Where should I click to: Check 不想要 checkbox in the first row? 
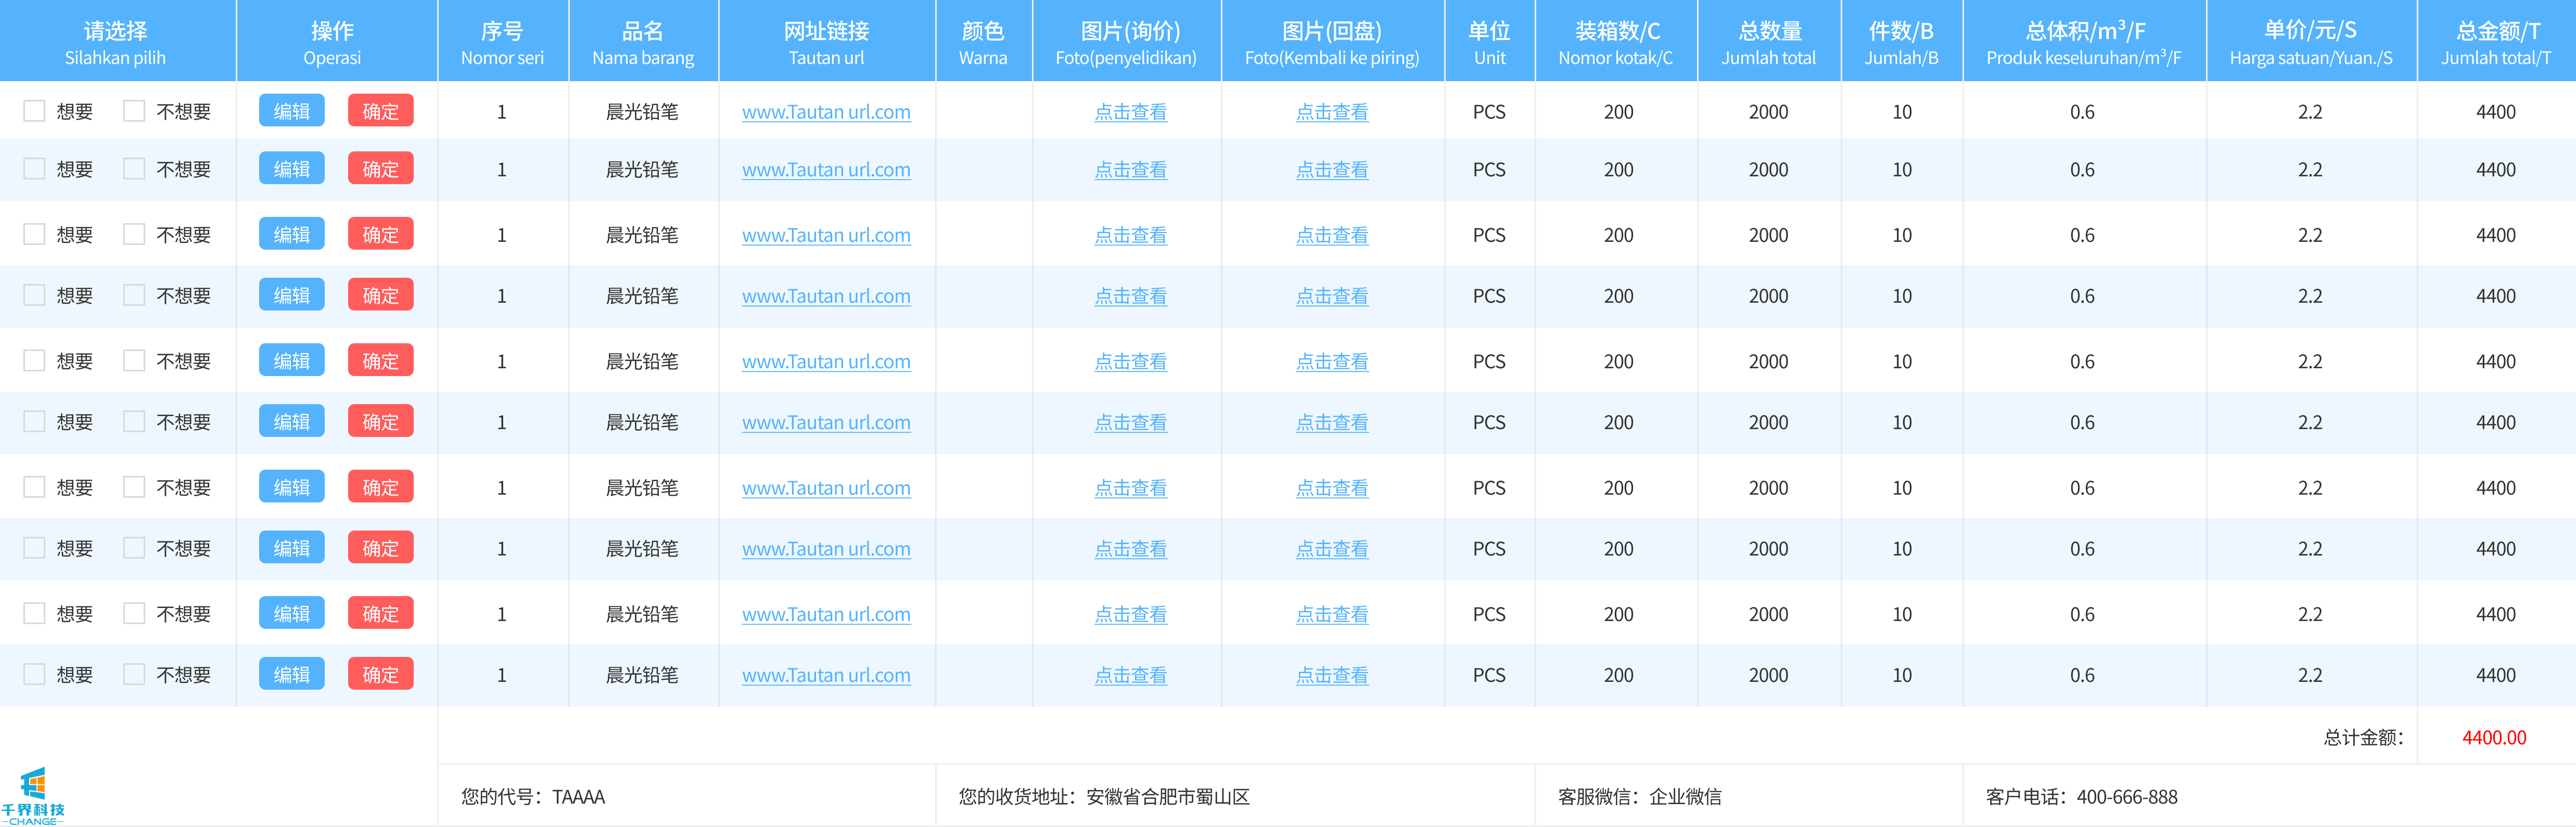(134, 111)
